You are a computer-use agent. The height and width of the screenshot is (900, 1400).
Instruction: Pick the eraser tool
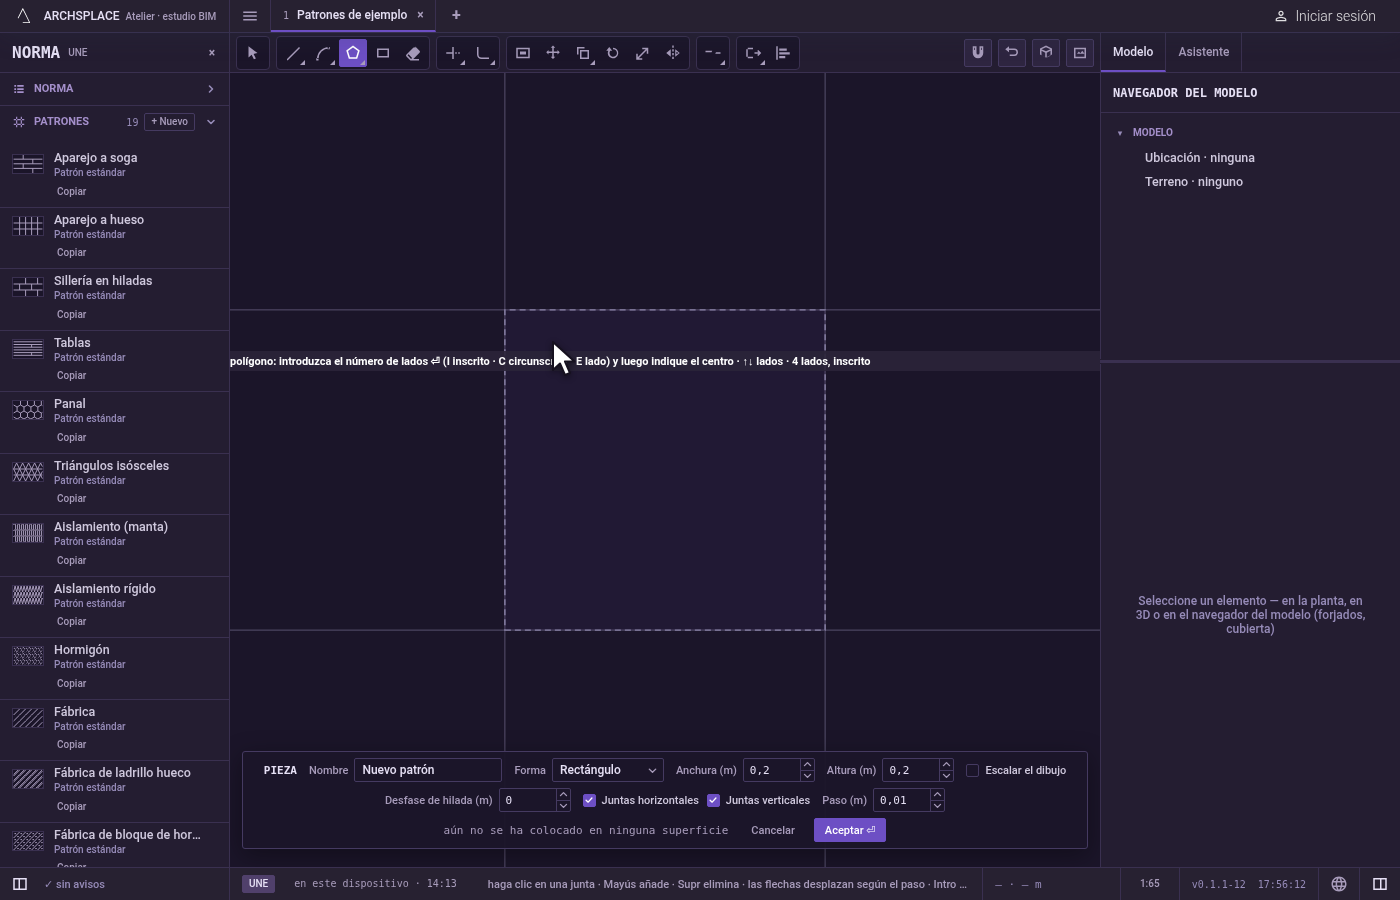pos(413,53)
